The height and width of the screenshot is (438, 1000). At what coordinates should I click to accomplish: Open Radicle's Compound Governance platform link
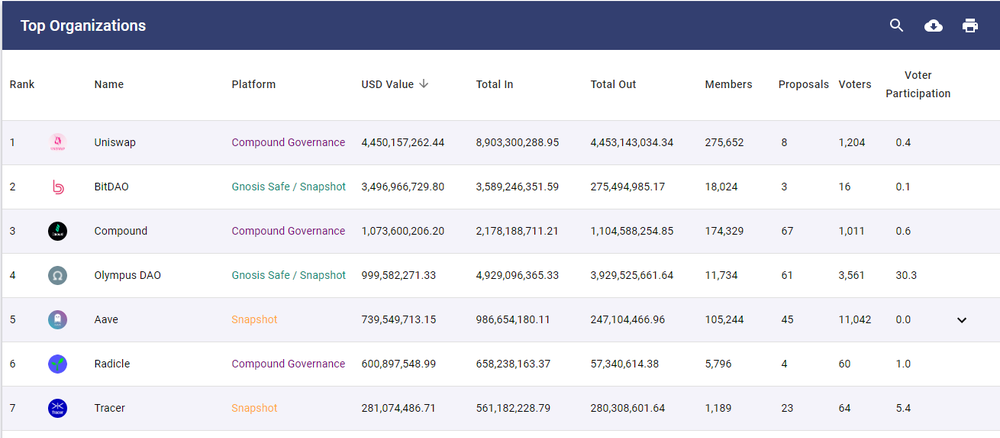(x=288, y=364)
